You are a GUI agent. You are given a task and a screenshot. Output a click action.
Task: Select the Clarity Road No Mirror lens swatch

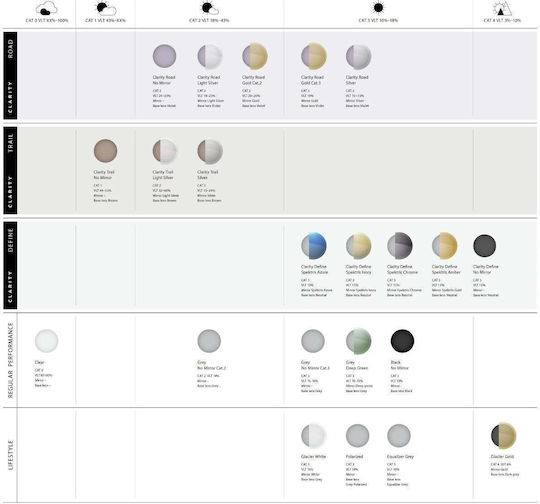(164, 56)
